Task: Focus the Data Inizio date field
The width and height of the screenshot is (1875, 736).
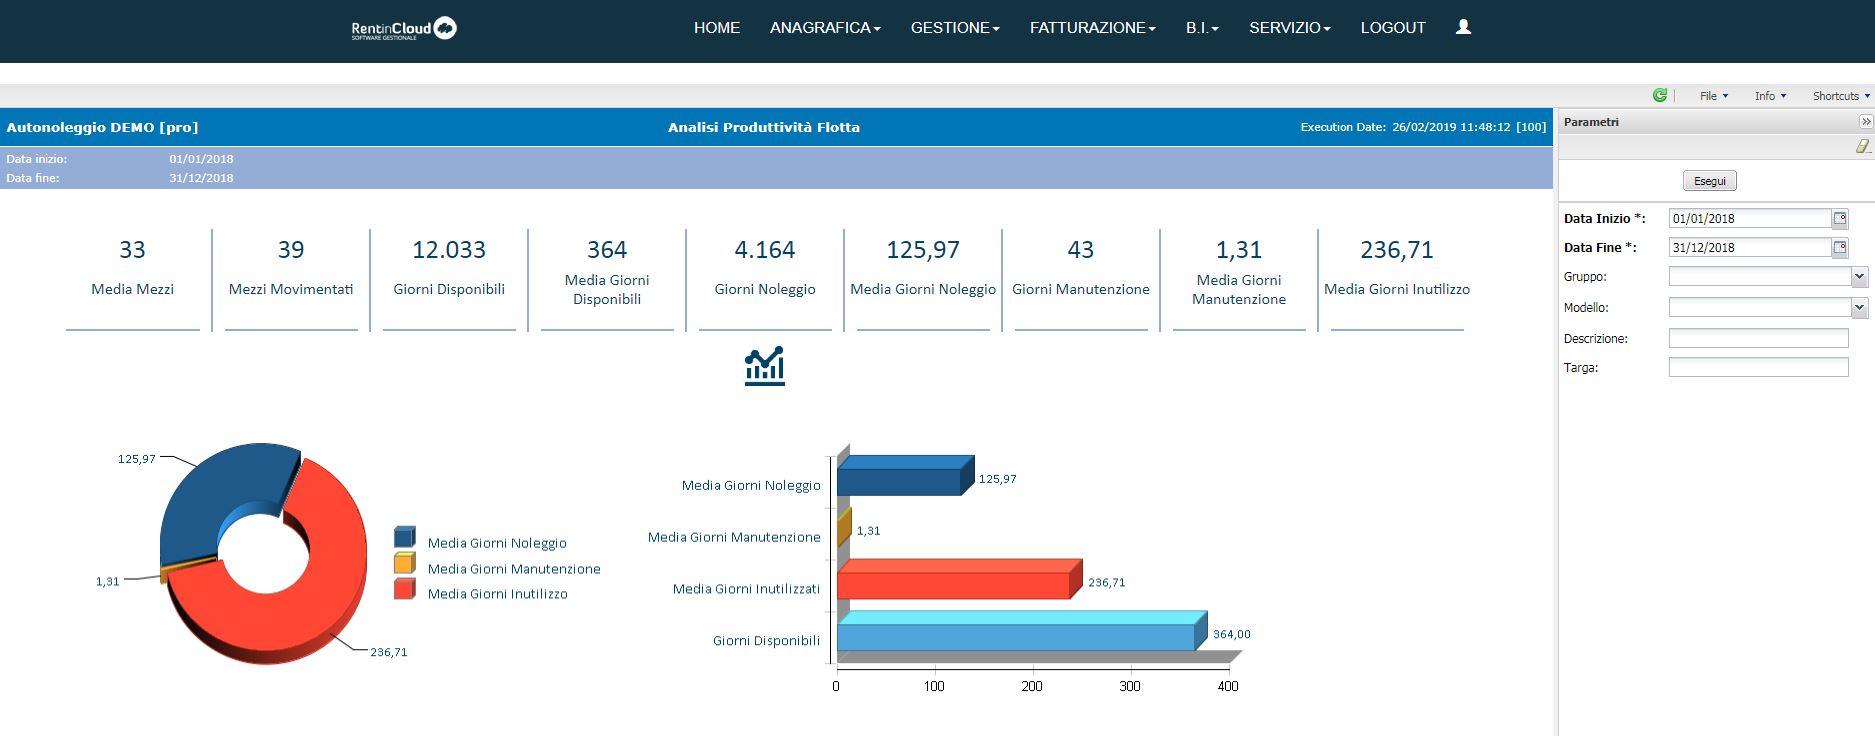Action: click(x=1750, y=218)
